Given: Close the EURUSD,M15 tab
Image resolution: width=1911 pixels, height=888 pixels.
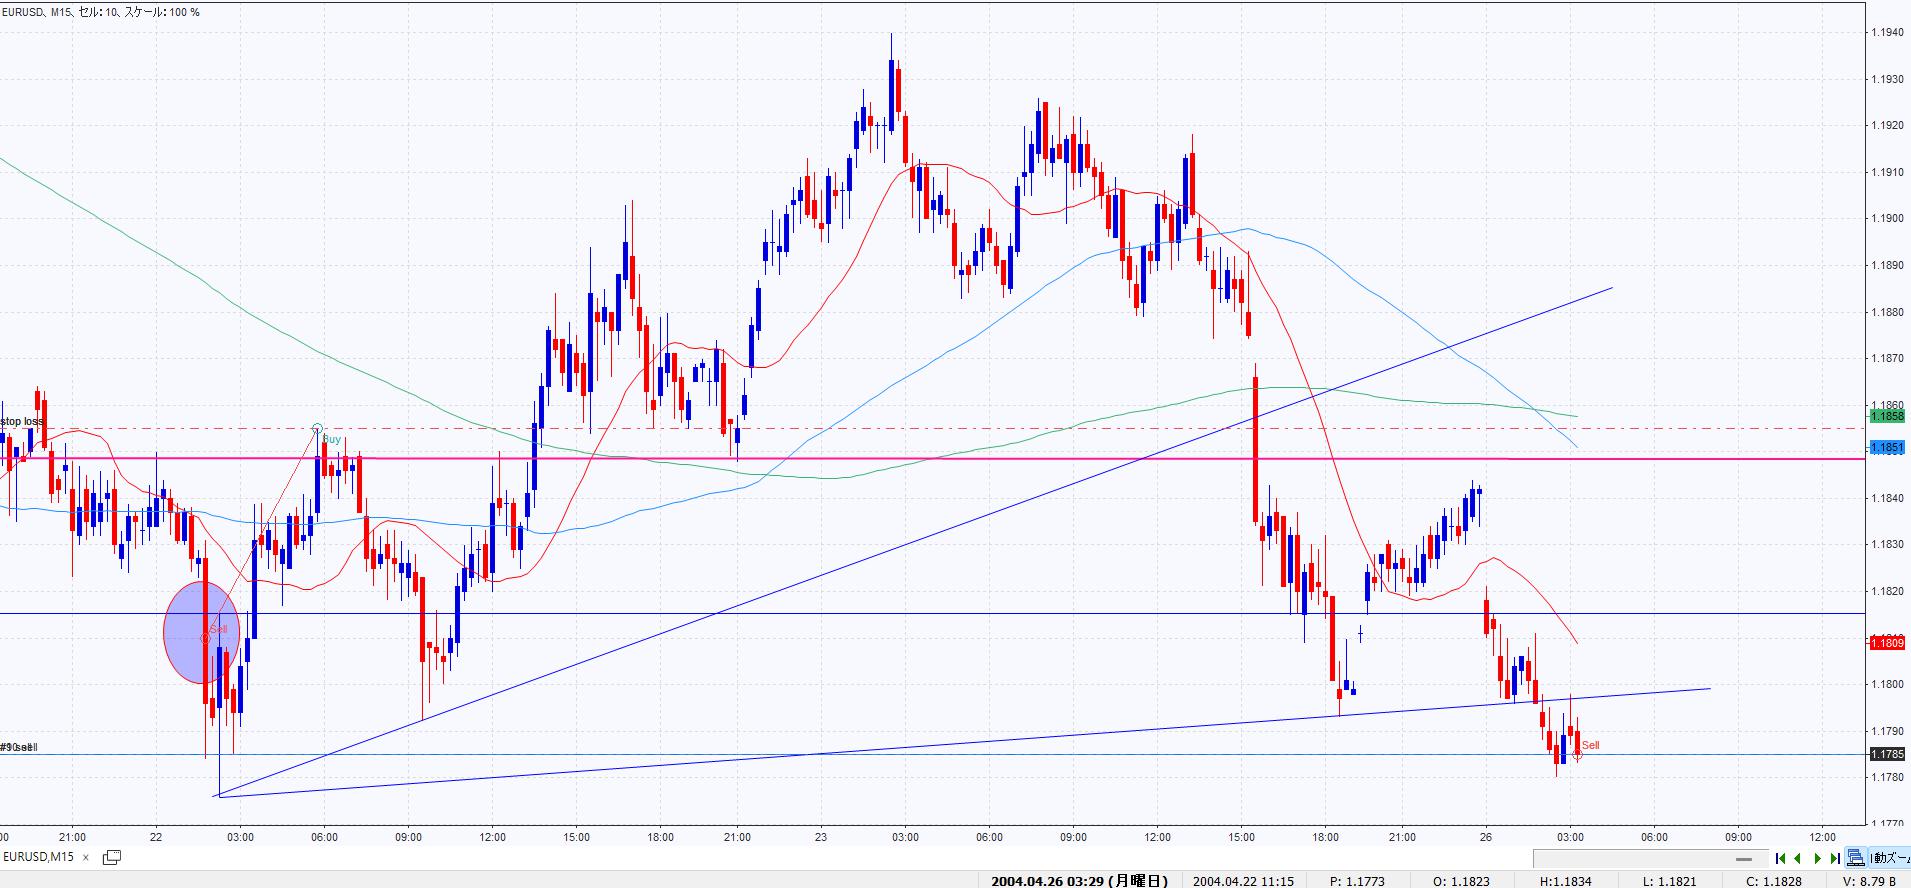Looking at the screenshot, I should tap(86, 857).
